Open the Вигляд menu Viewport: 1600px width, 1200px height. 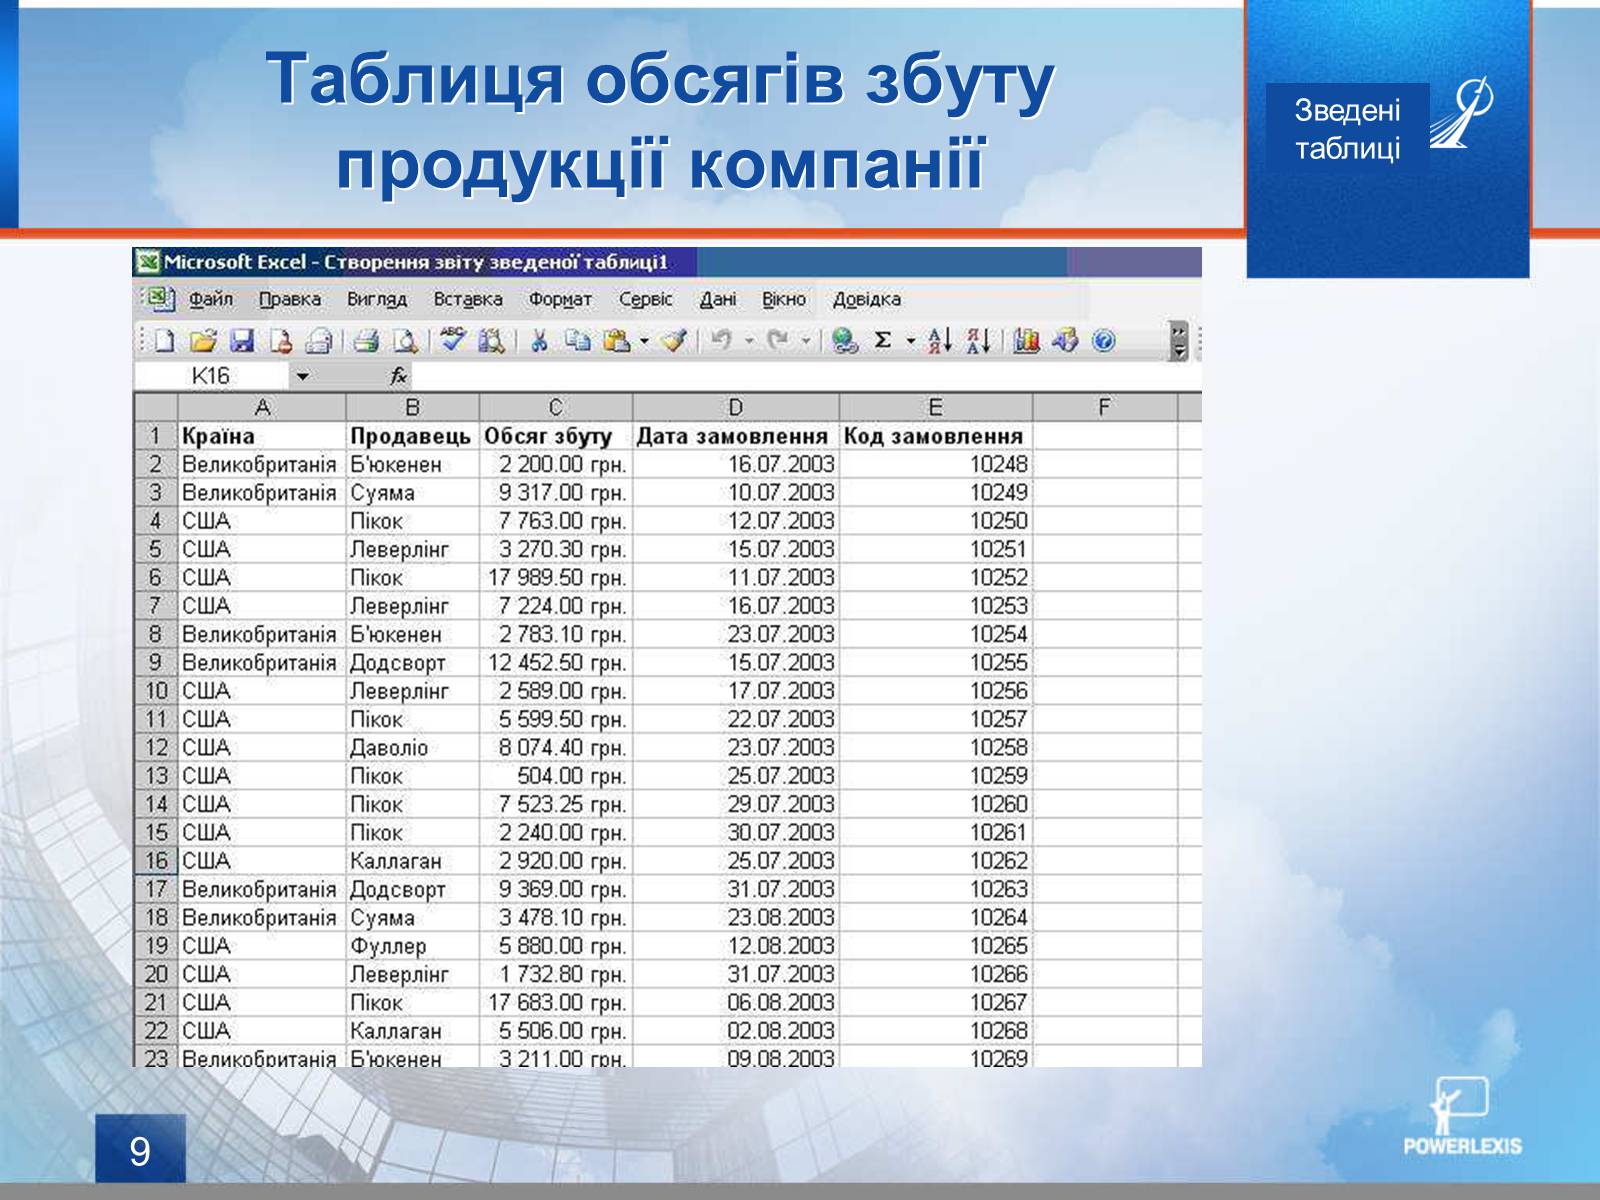pos(377,299)
